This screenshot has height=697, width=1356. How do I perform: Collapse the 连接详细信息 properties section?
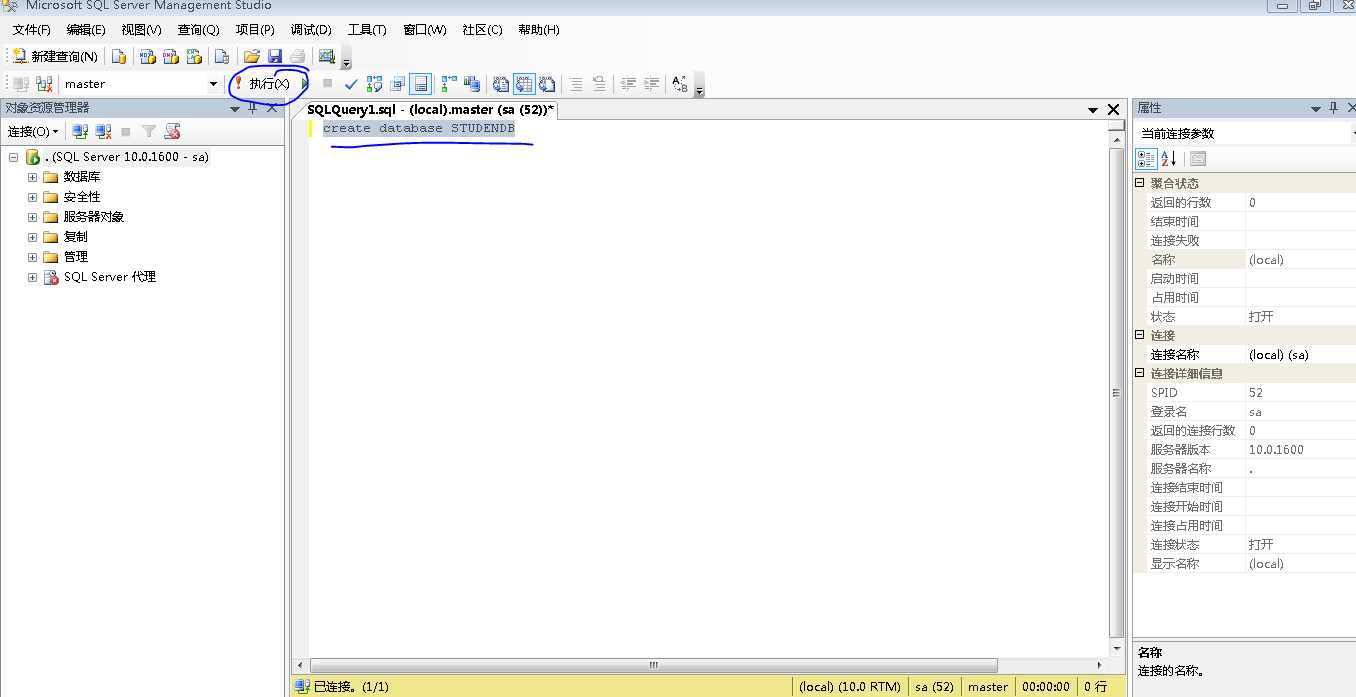click(x=1140, y=373)
